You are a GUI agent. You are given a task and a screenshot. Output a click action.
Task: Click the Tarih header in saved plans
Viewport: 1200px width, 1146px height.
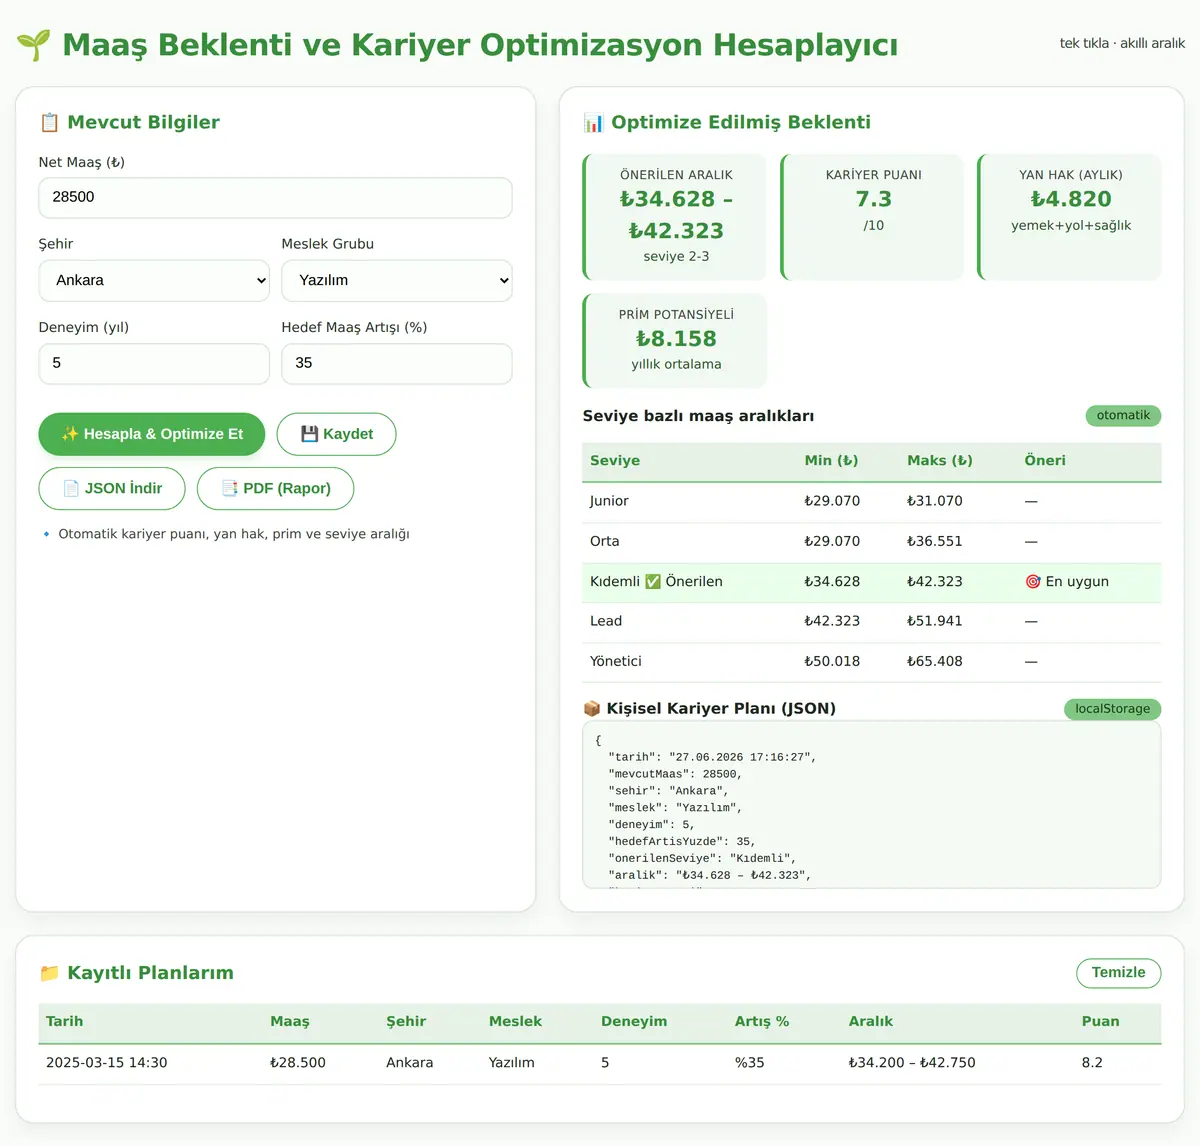64,1022
